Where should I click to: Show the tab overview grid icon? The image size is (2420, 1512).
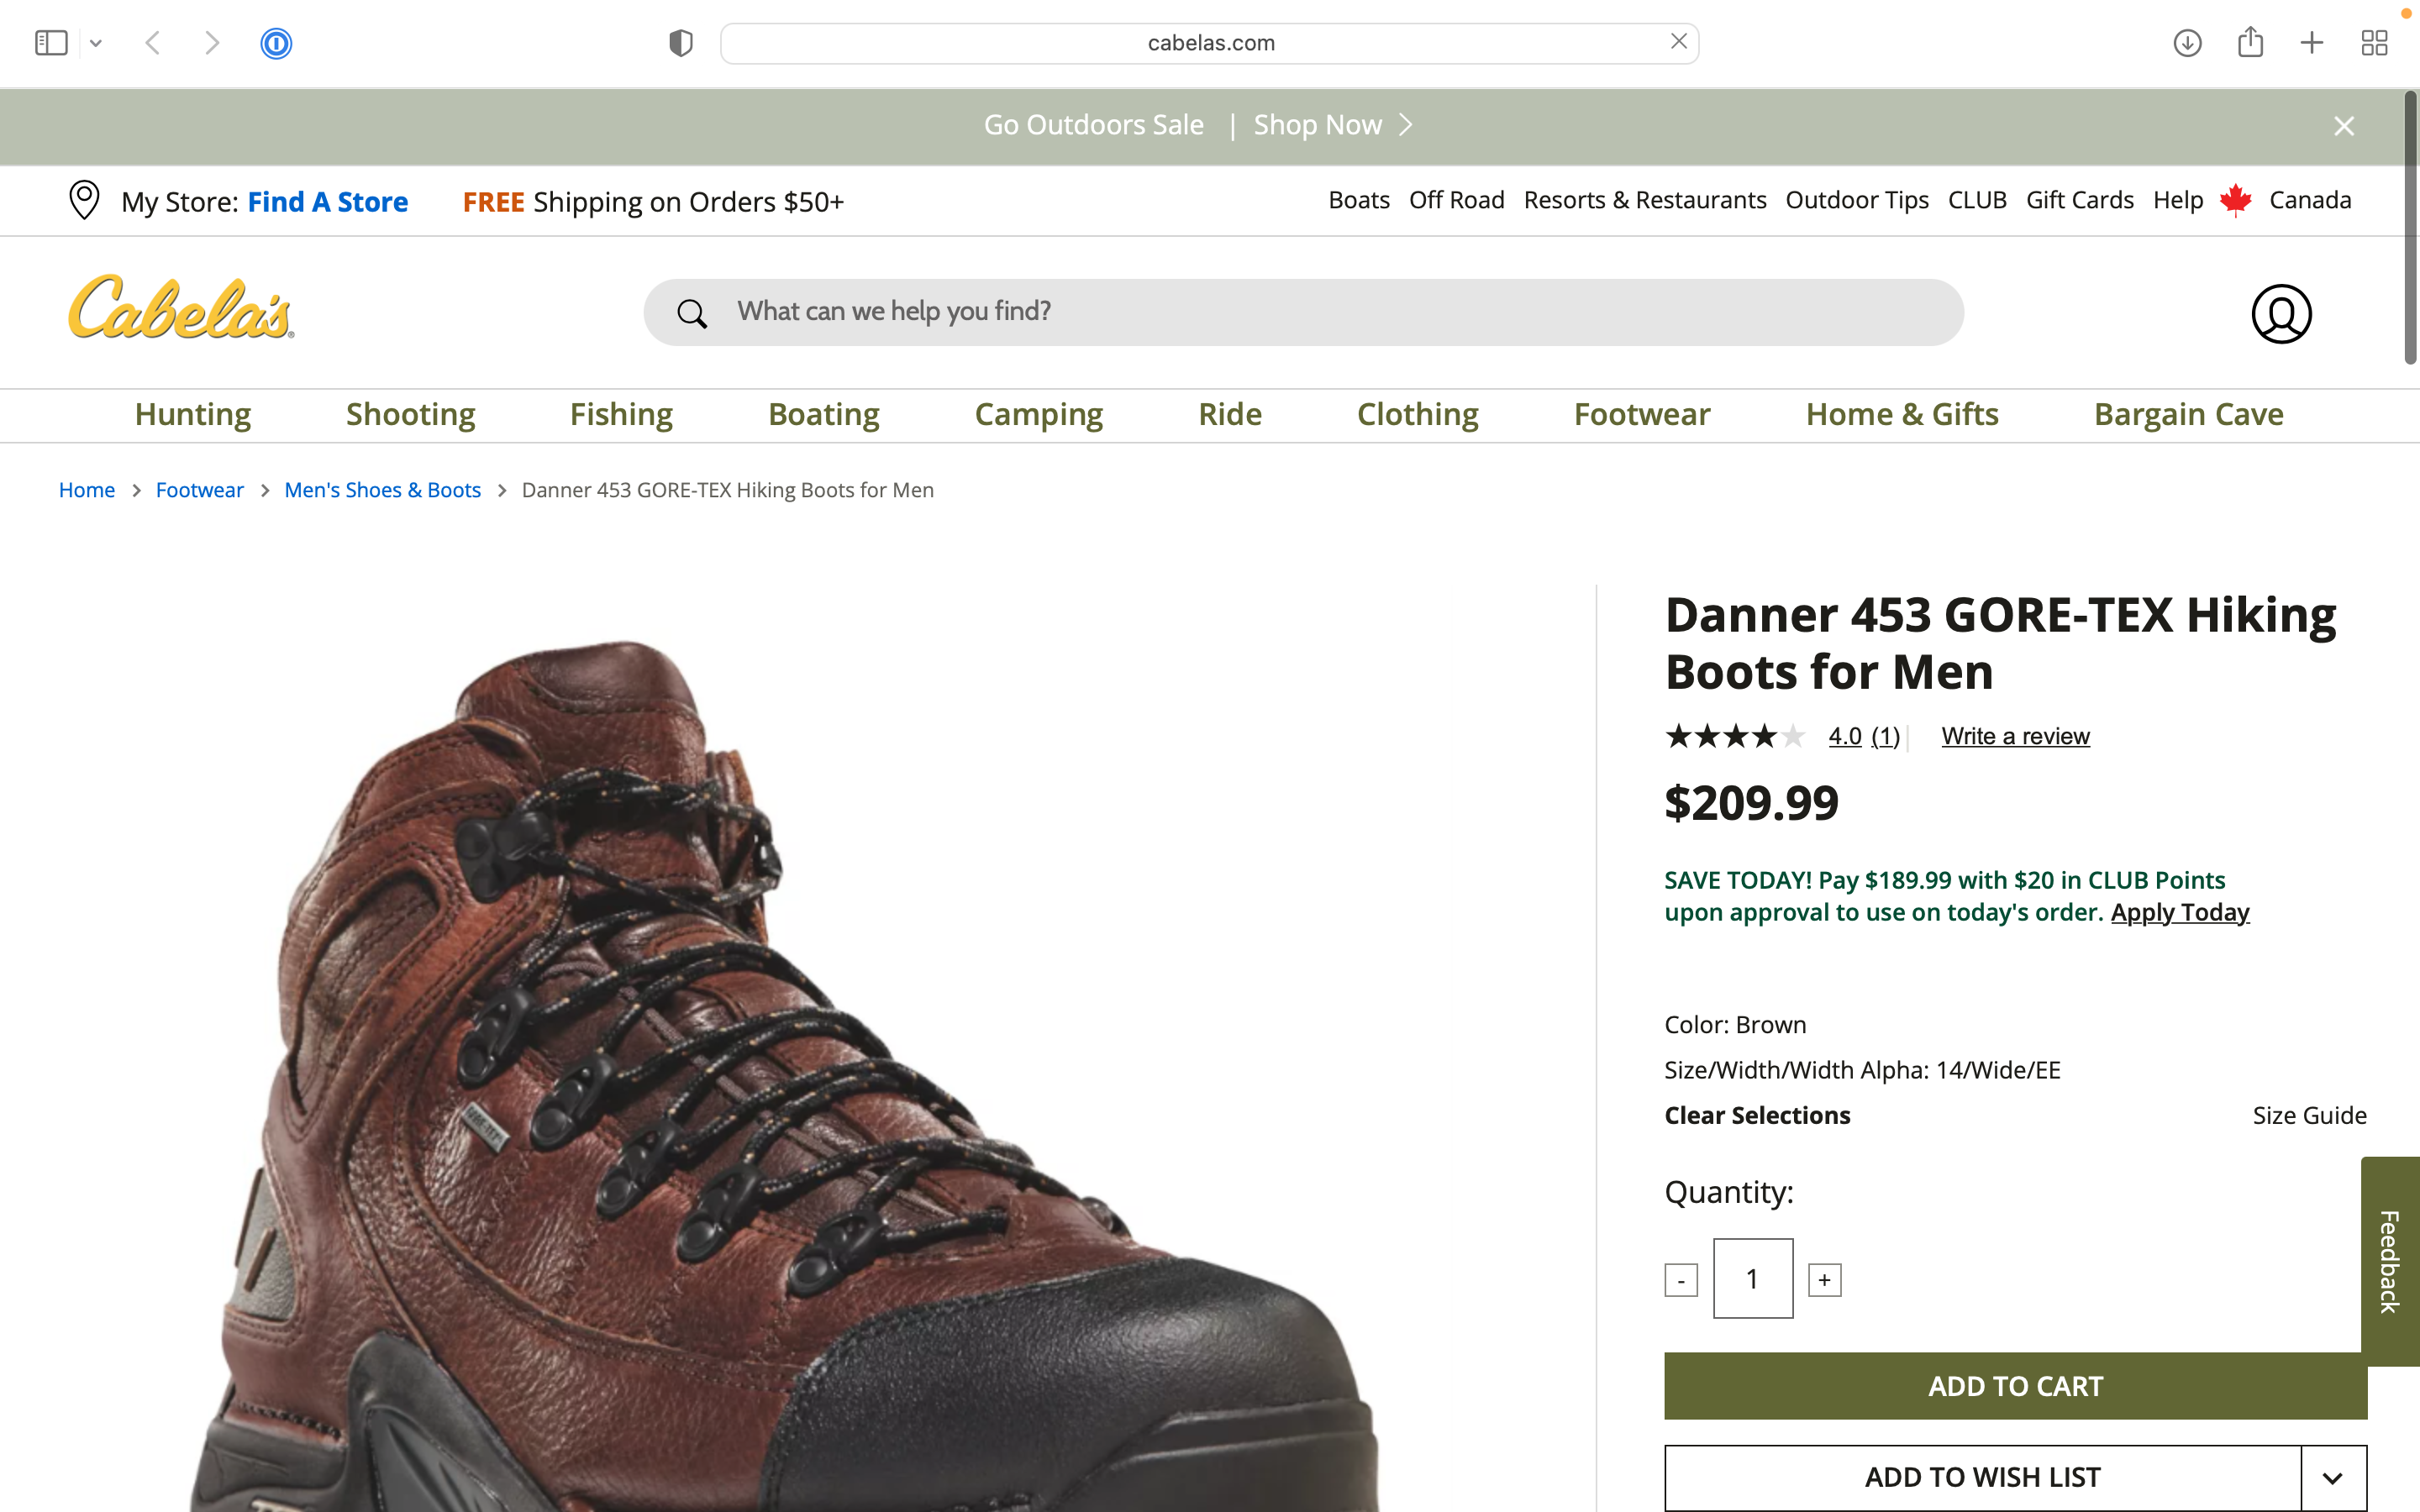[x=2374, y=43]
